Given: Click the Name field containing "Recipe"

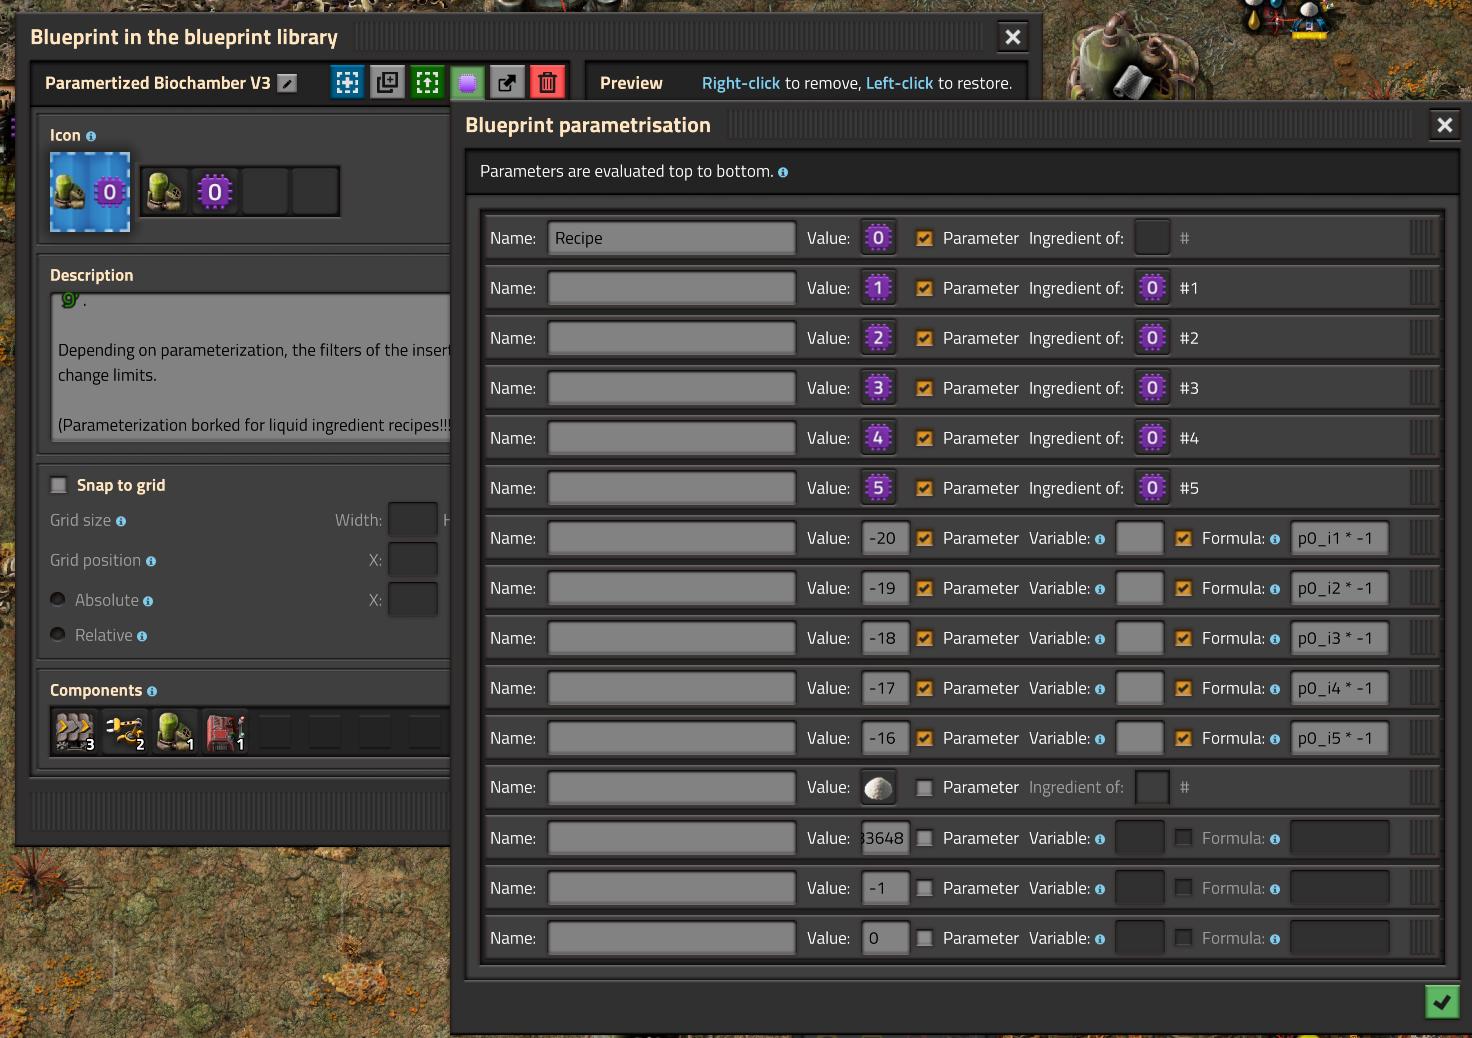Looking at the screenshot, I should [x=671, y=238].
